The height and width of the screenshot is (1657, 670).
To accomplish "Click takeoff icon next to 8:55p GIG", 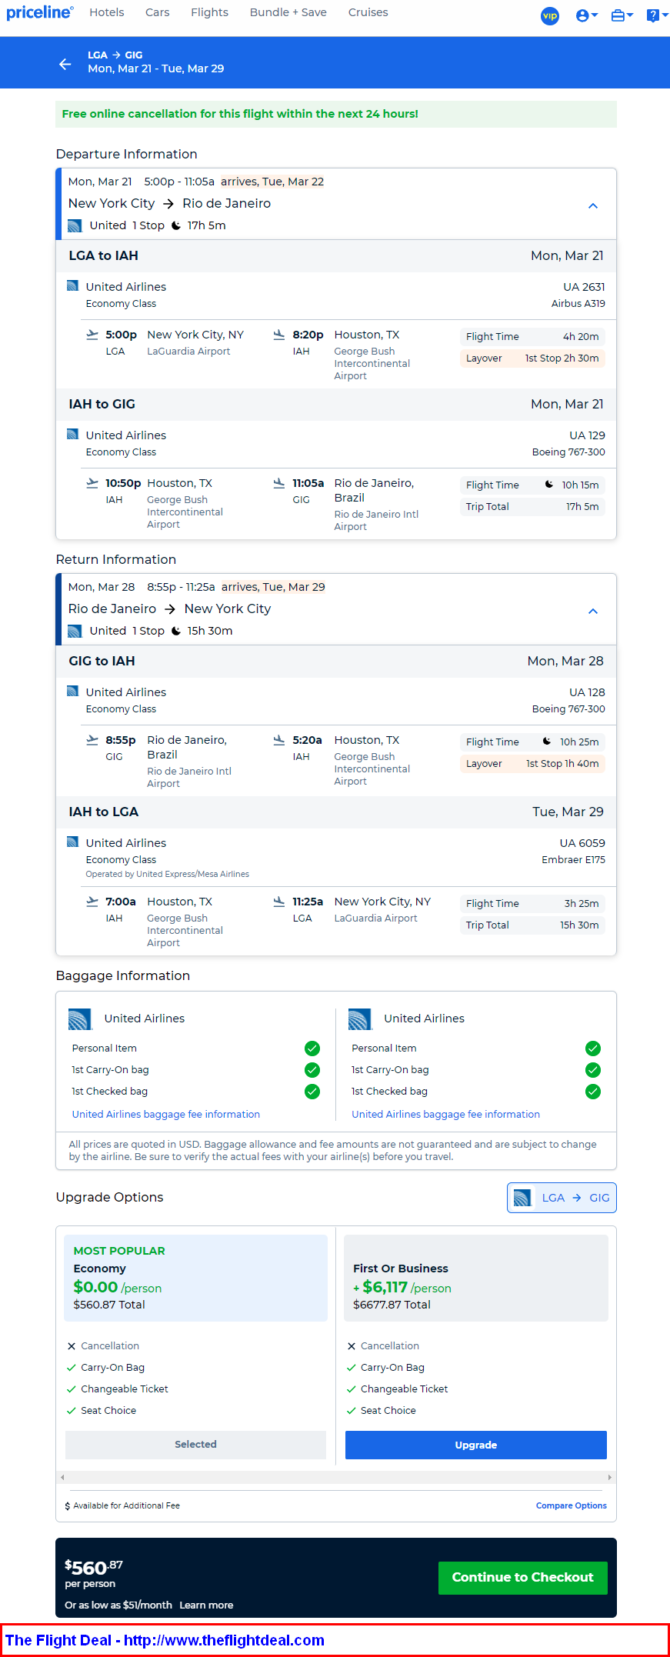I will point(92,740).
